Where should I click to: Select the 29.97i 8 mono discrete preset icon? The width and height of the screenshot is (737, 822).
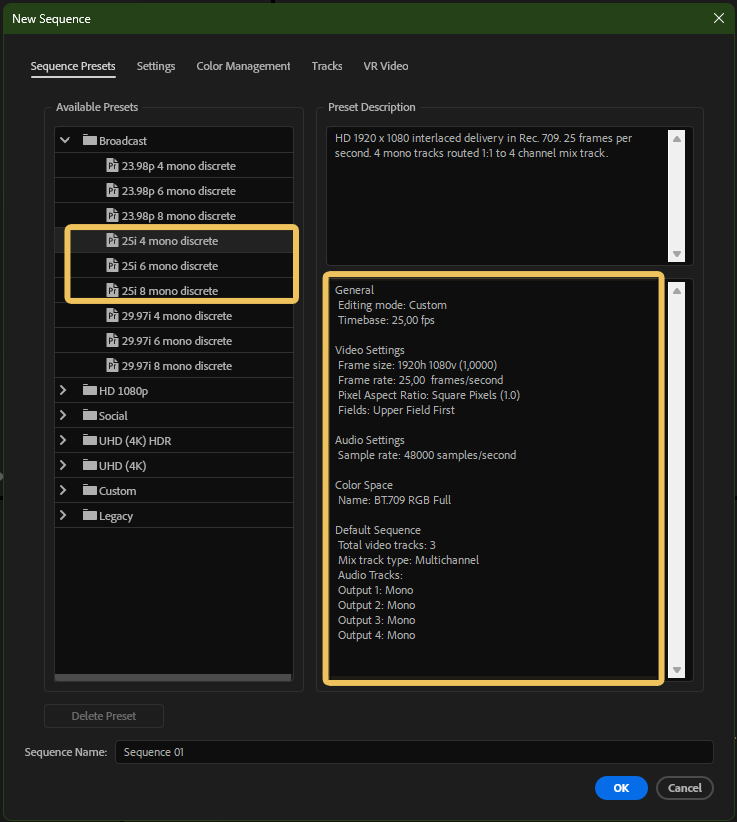pyautogui.click(x=112, y=366)
